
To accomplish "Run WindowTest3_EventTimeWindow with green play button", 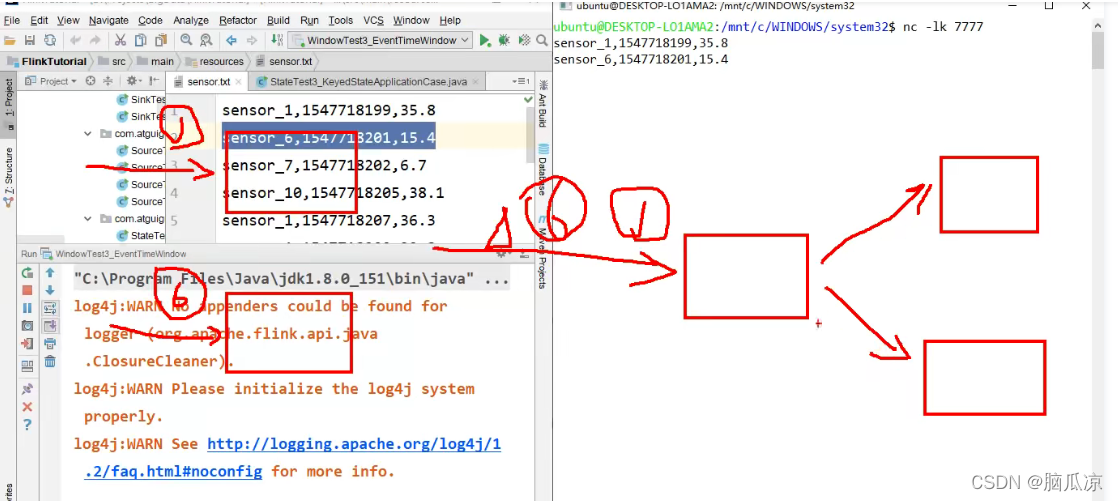I will coord(485,41).
